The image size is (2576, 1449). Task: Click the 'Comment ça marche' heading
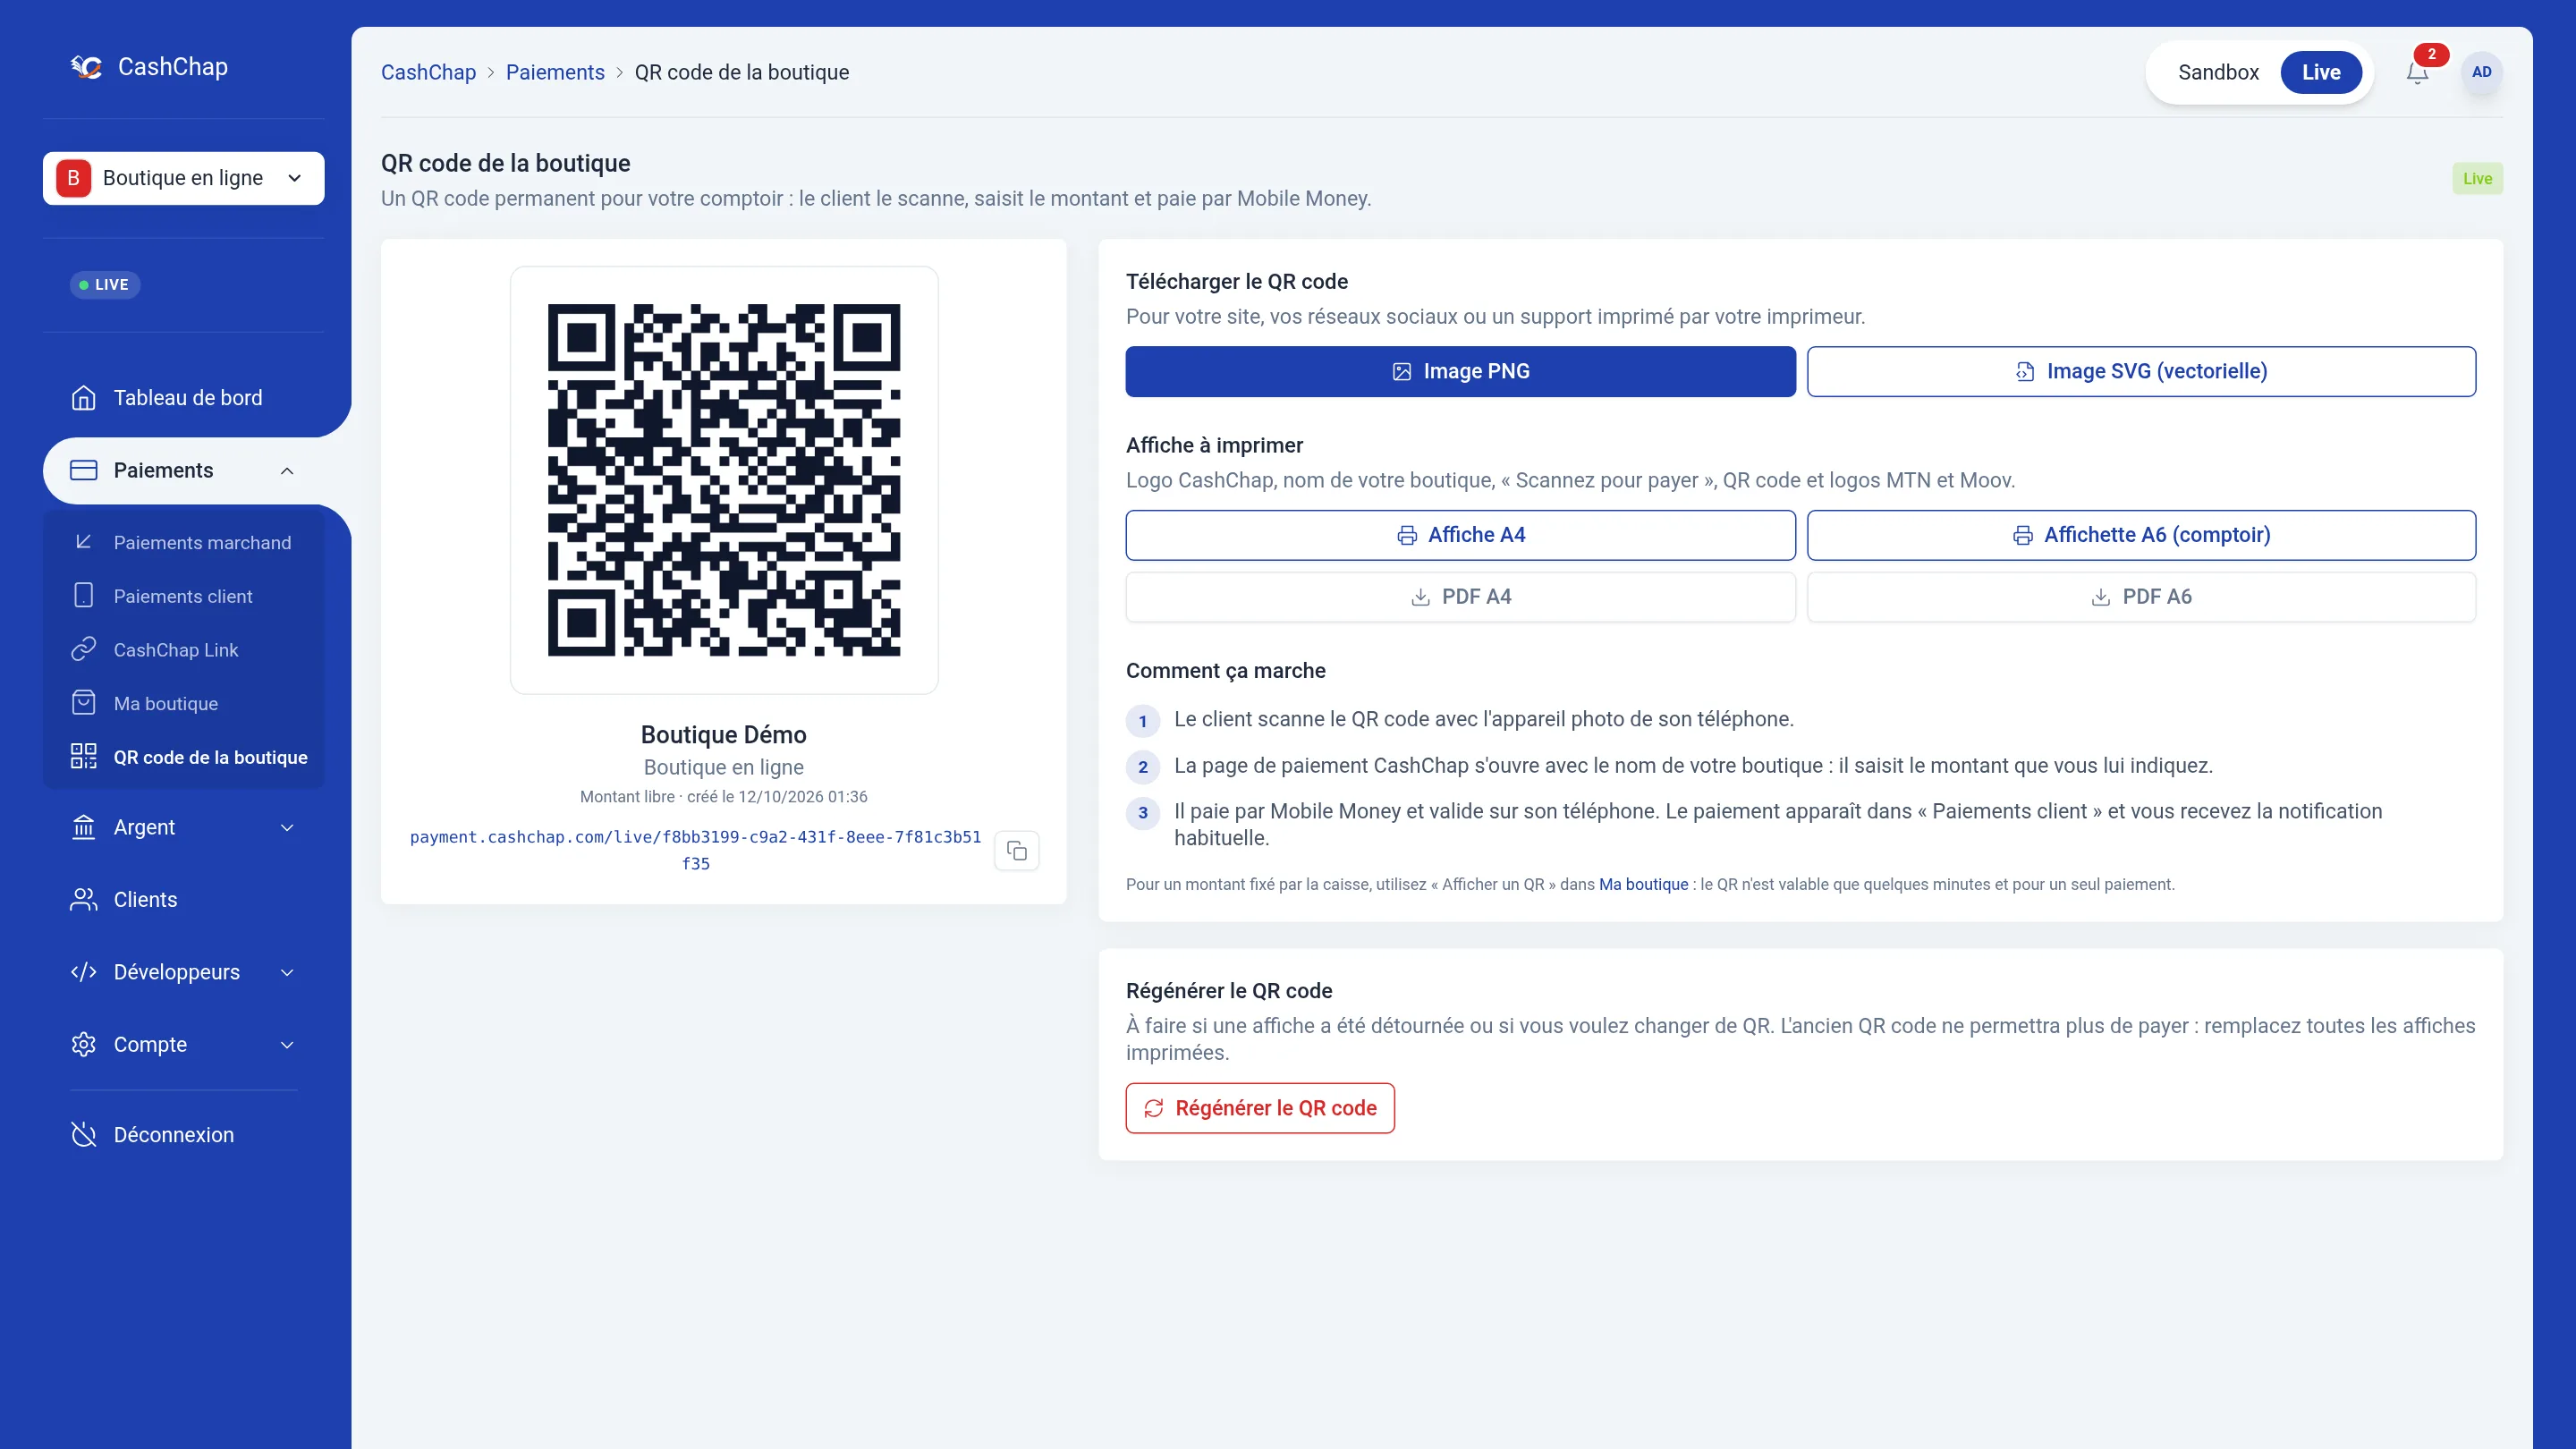1226,671
